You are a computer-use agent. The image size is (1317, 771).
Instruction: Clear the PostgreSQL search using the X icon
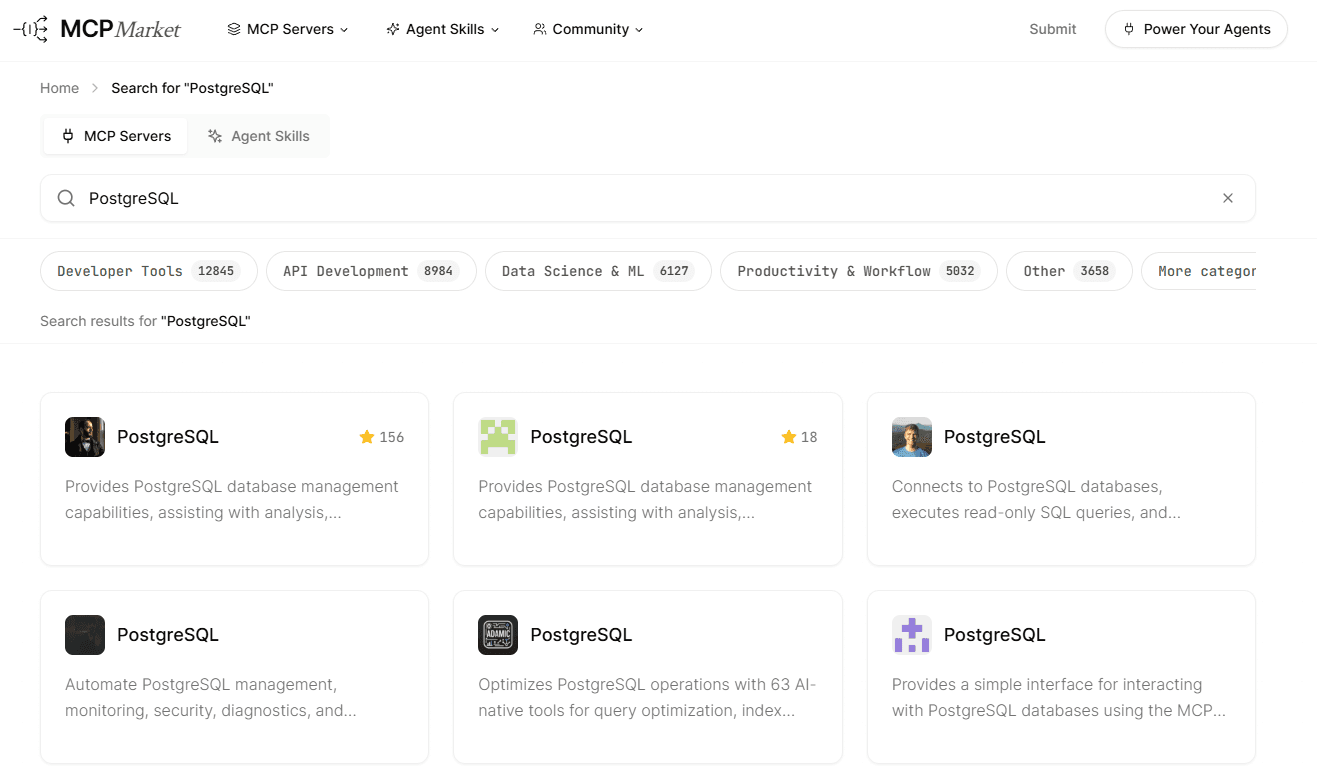click(1227, 197)
